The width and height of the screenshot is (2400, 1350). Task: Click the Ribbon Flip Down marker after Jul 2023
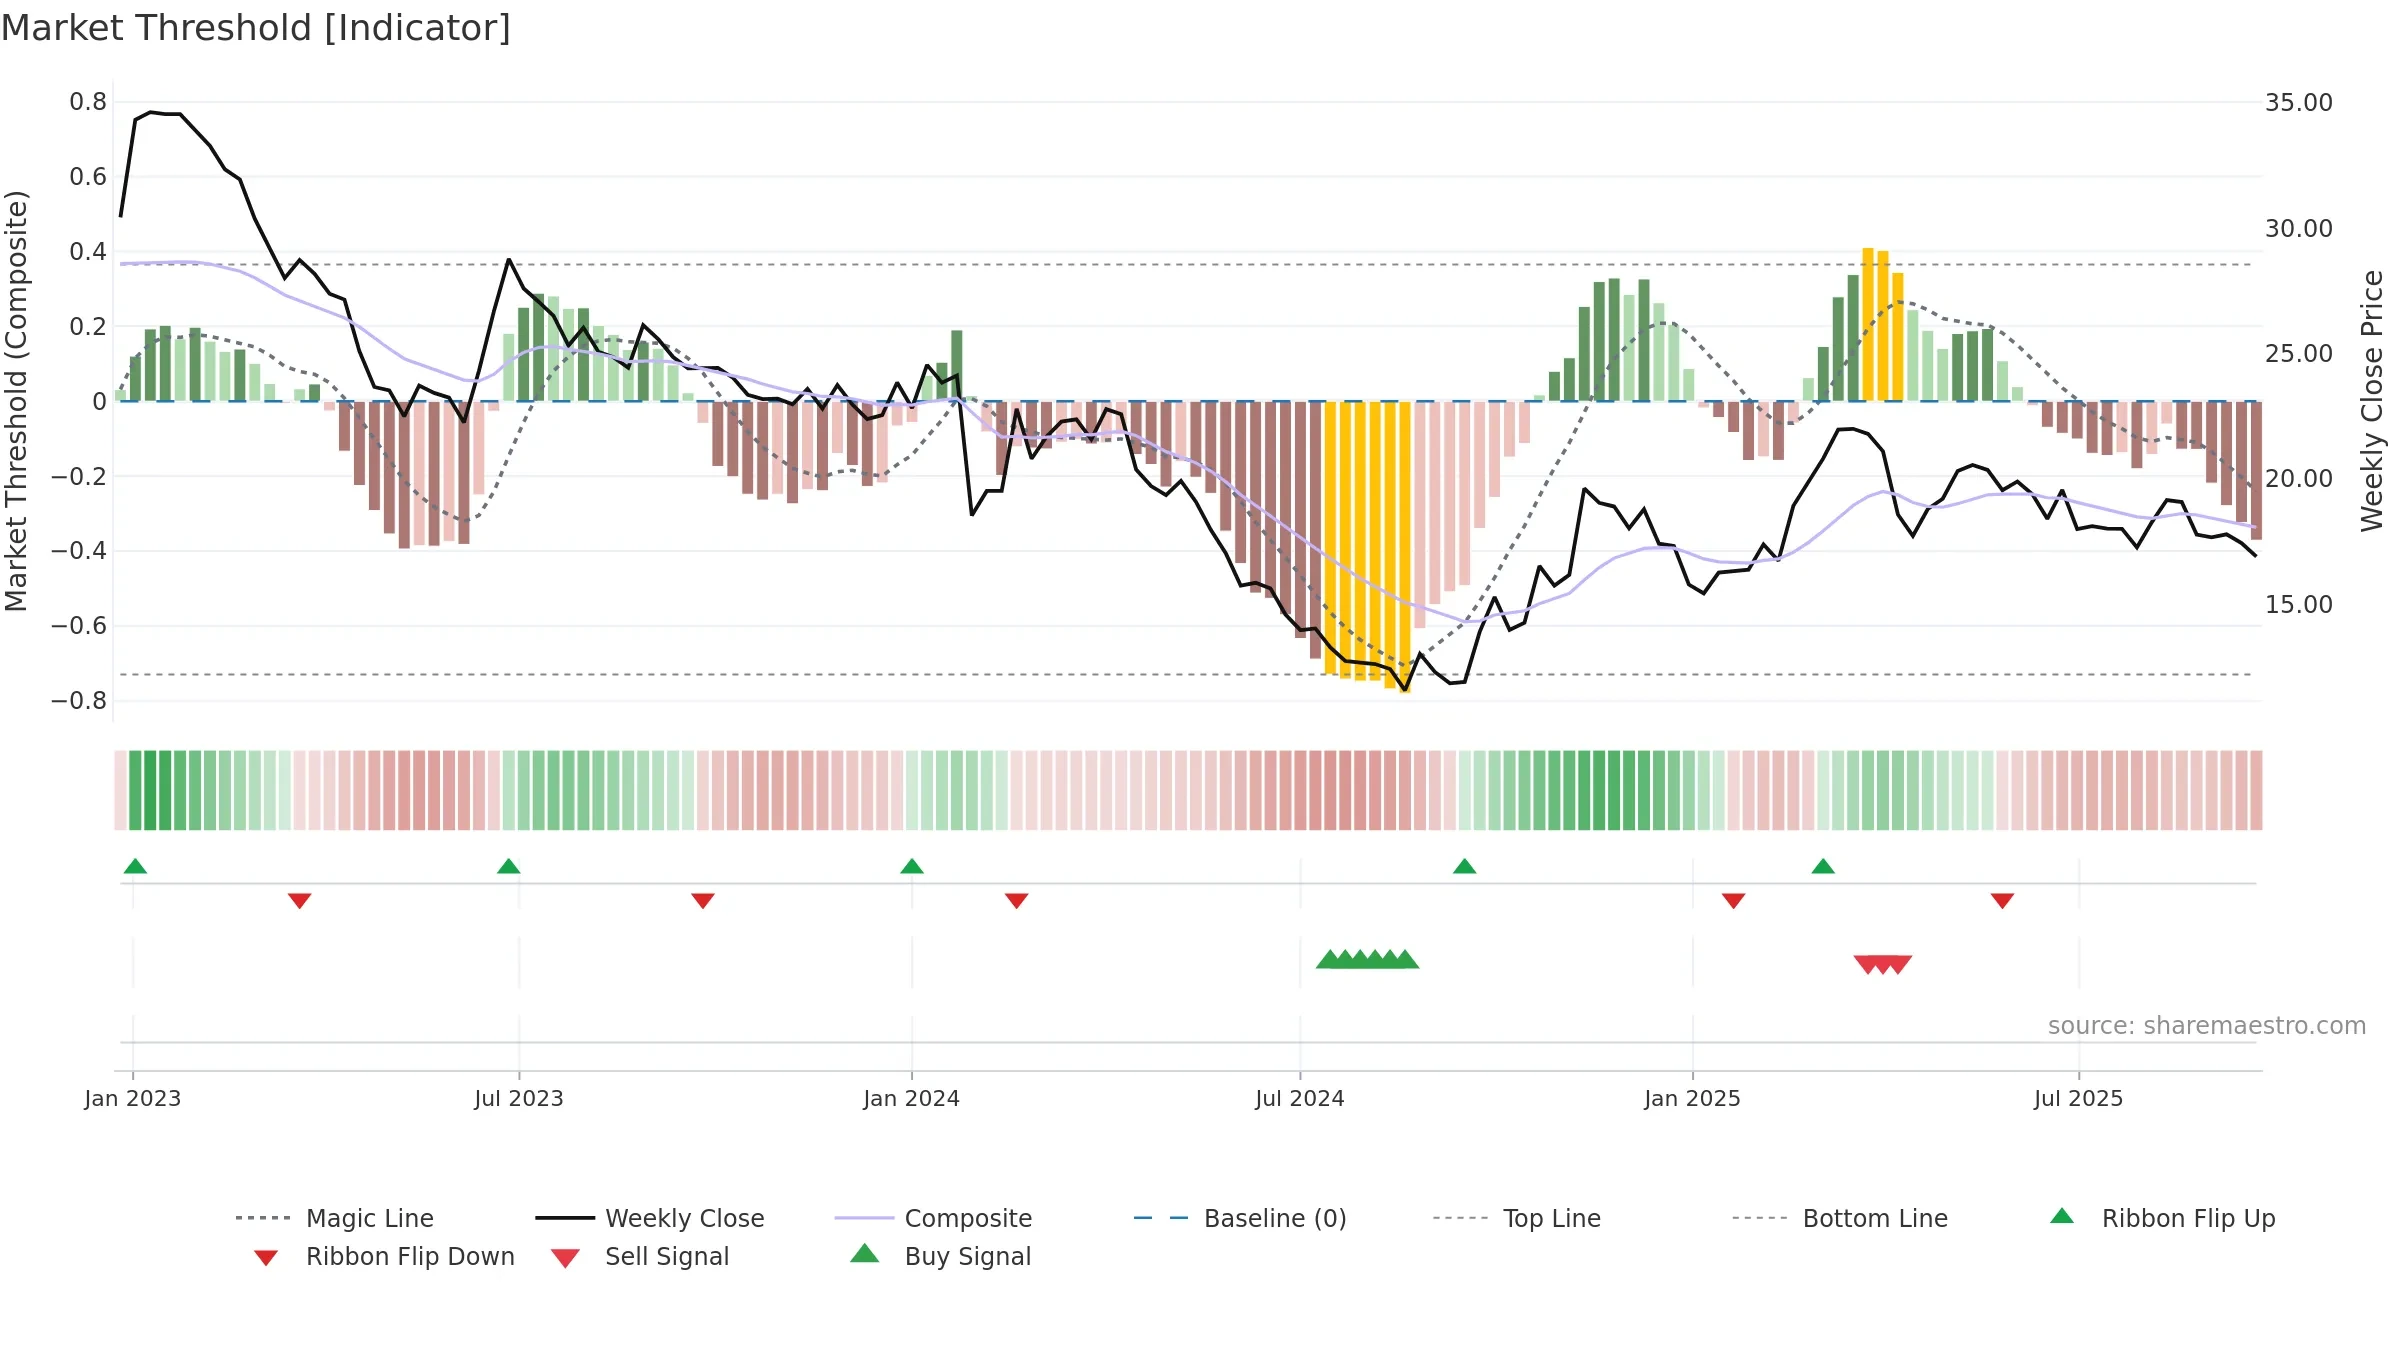click(703, 901)
